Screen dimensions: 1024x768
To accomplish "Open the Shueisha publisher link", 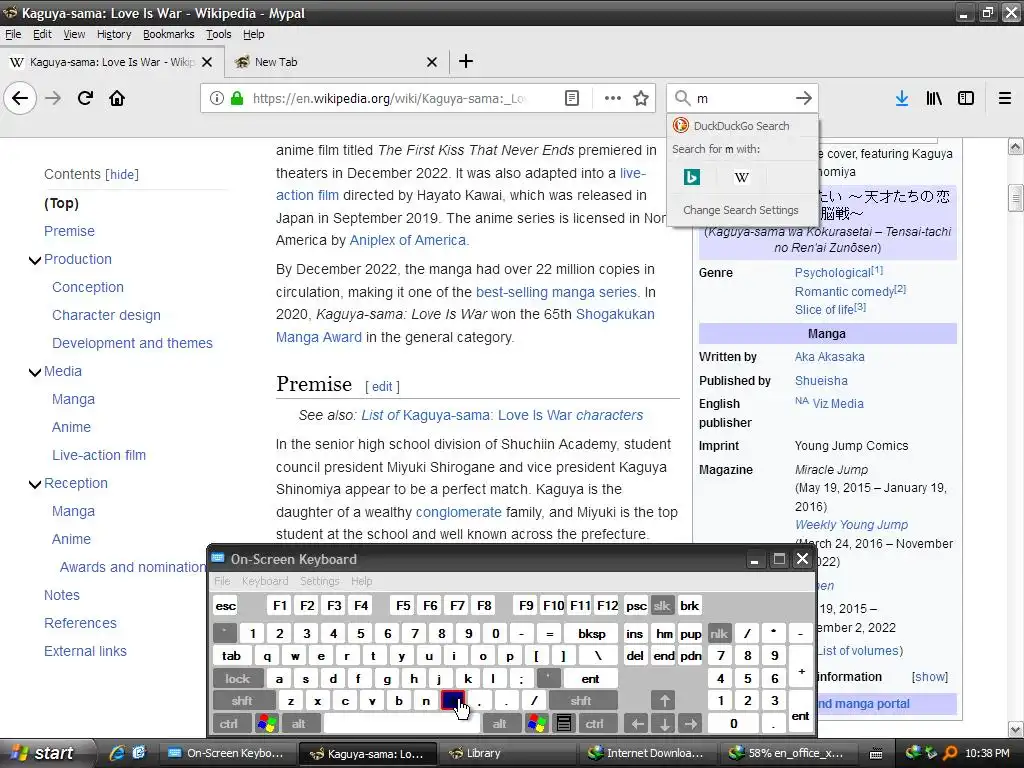I will [821, 381].
